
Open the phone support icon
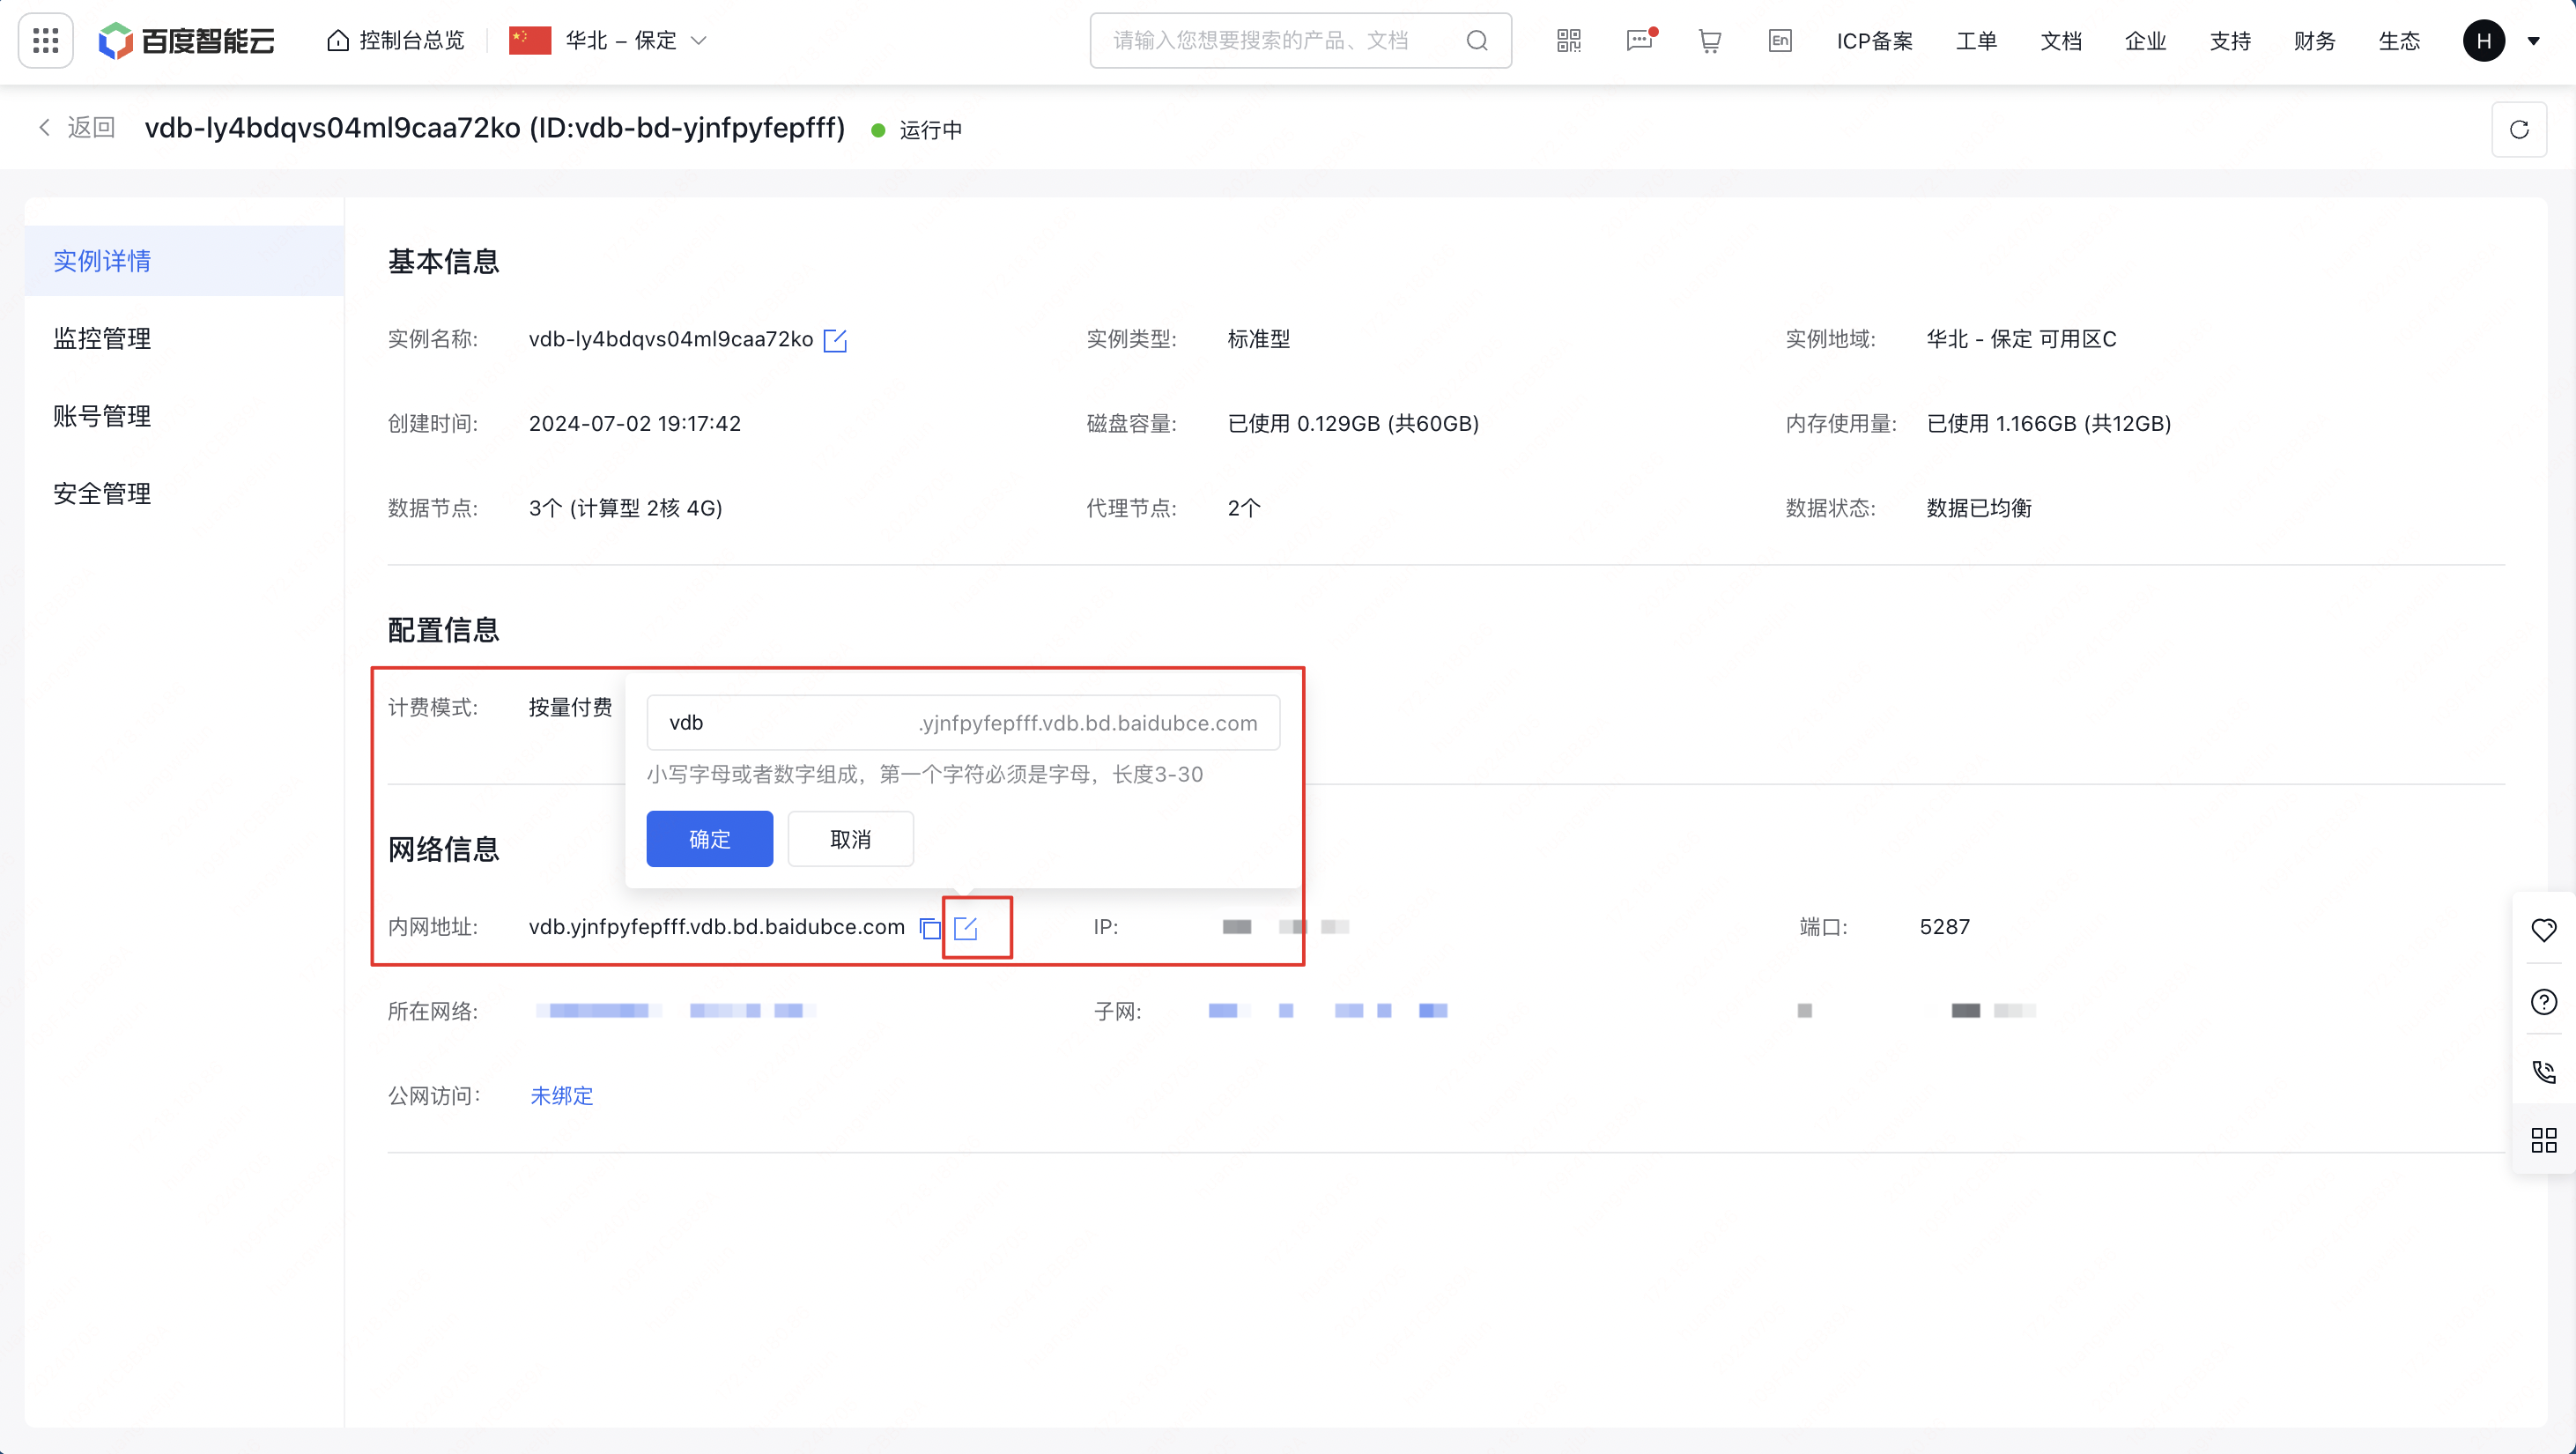[x=2544, y=1072]
